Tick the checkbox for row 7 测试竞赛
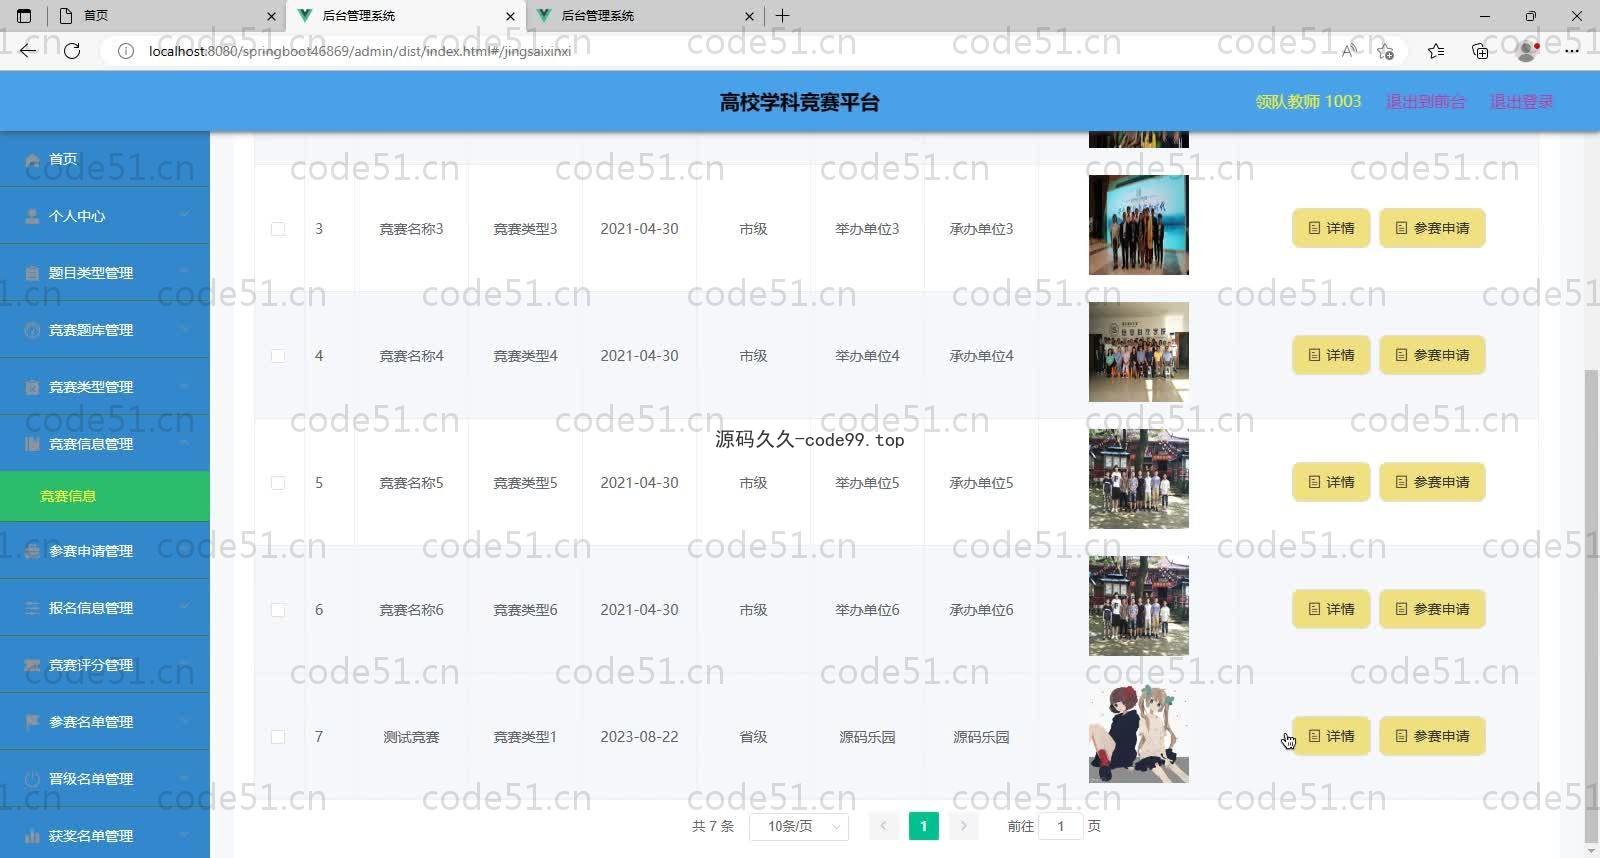 pos(278,737)
